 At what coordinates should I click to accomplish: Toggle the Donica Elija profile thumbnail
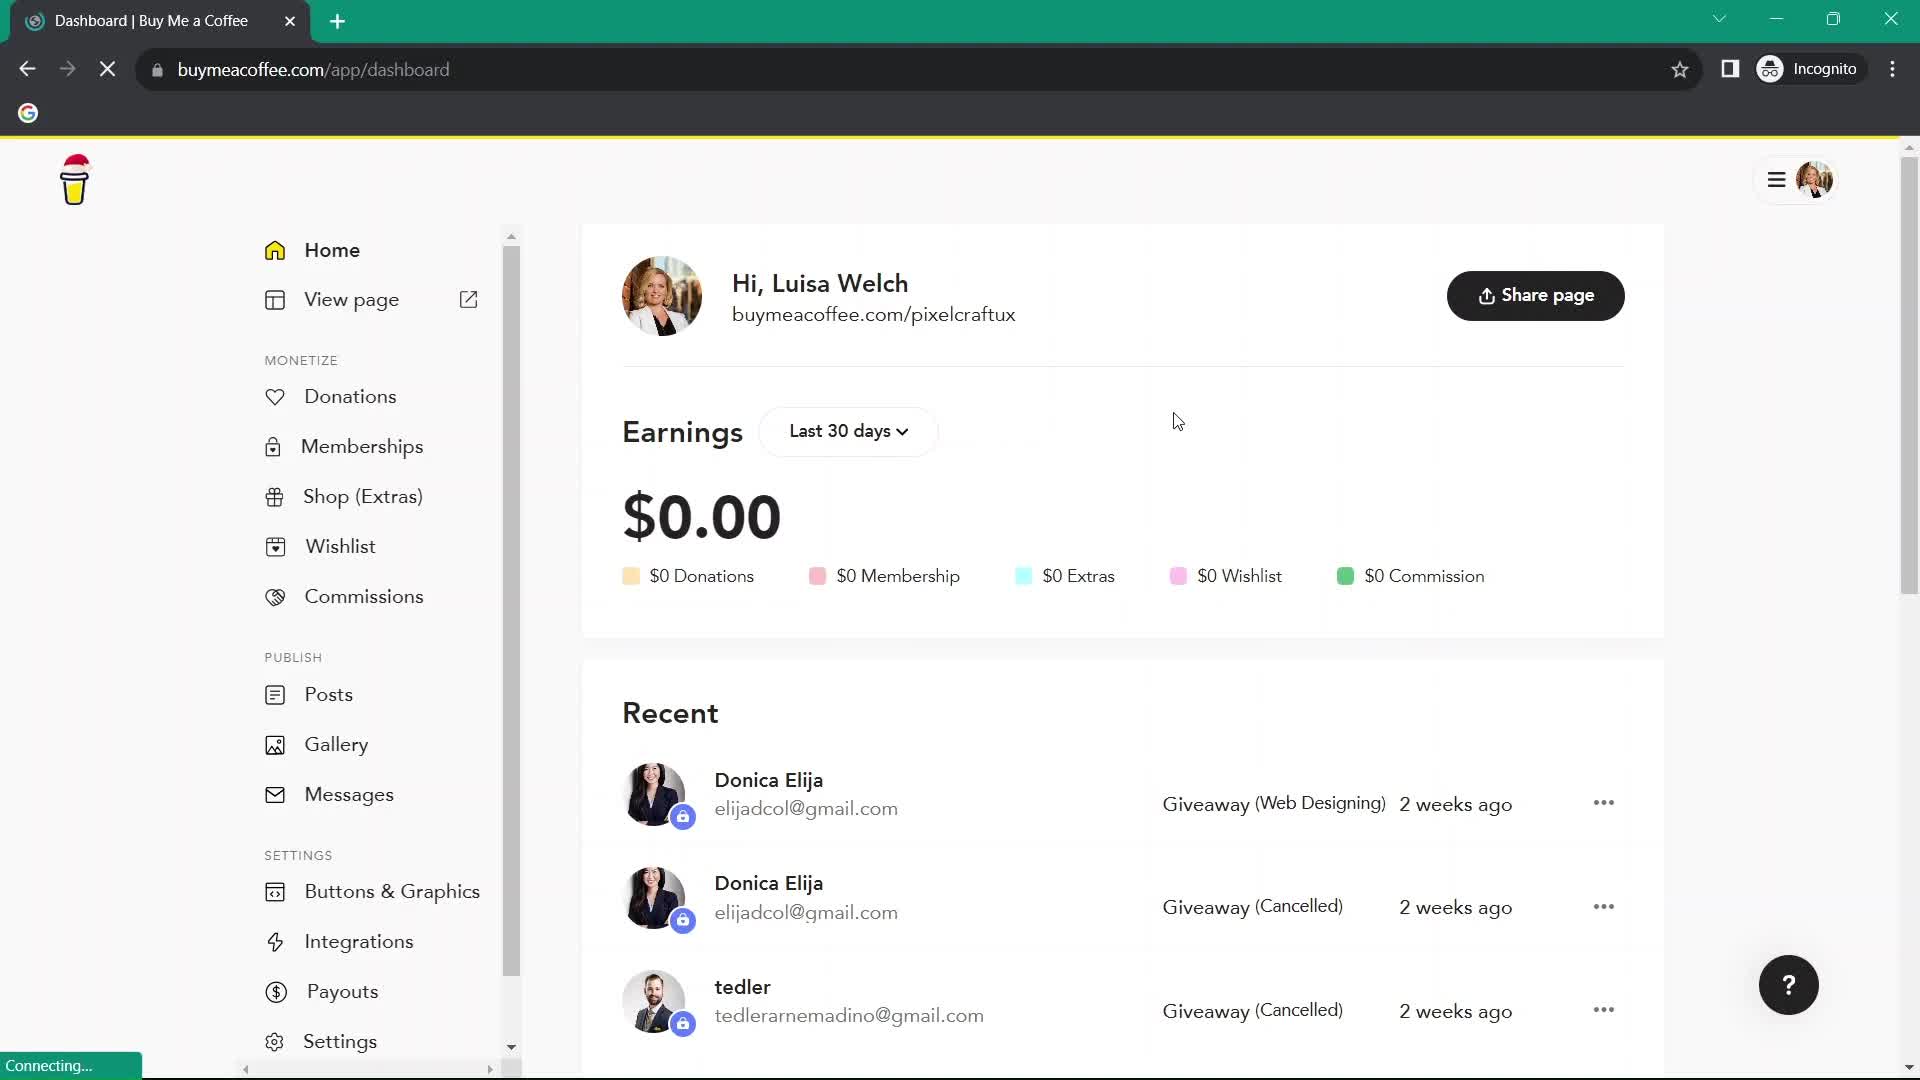tap(657, 794)
